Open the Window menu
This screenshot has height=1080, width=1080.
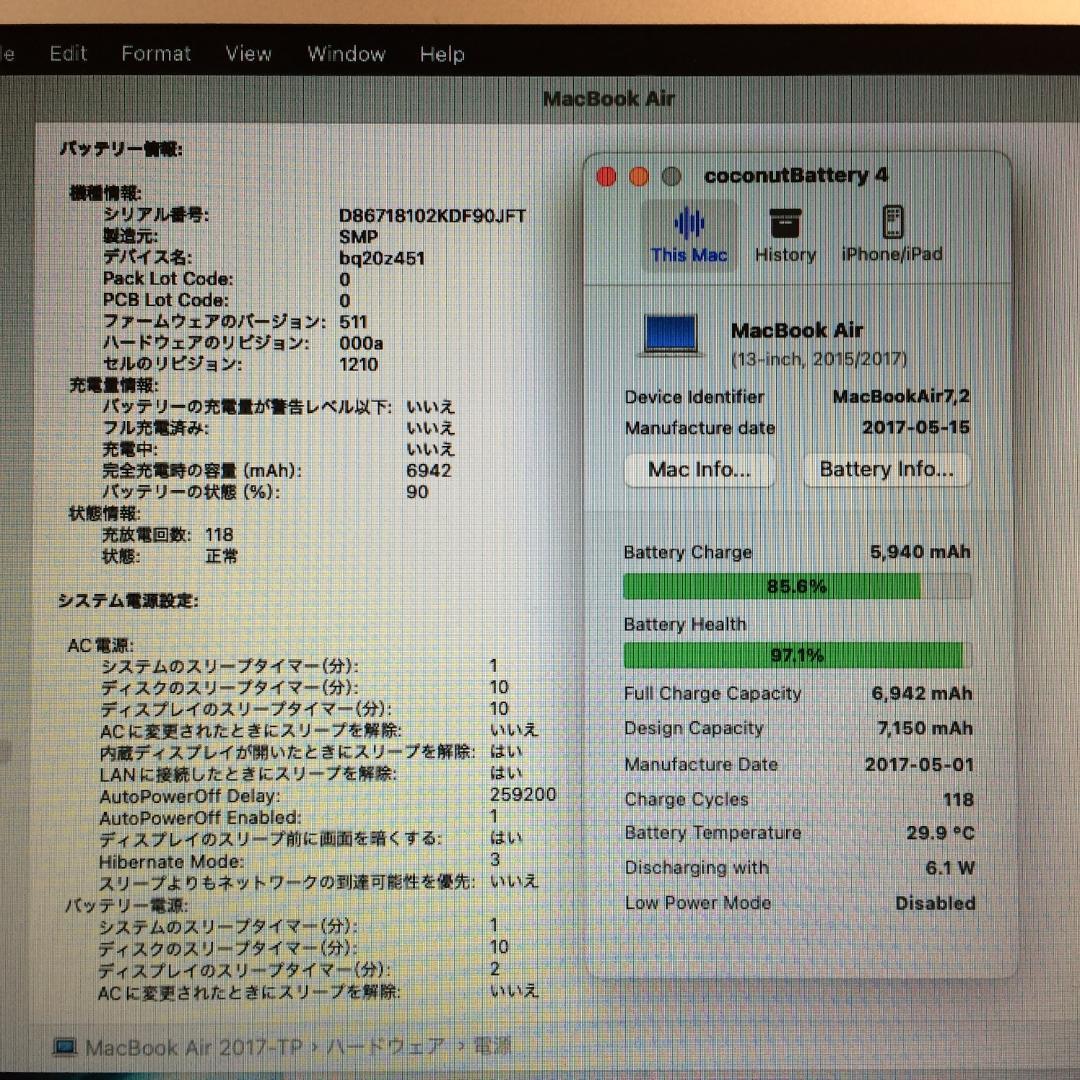click(x=346, y=53)
